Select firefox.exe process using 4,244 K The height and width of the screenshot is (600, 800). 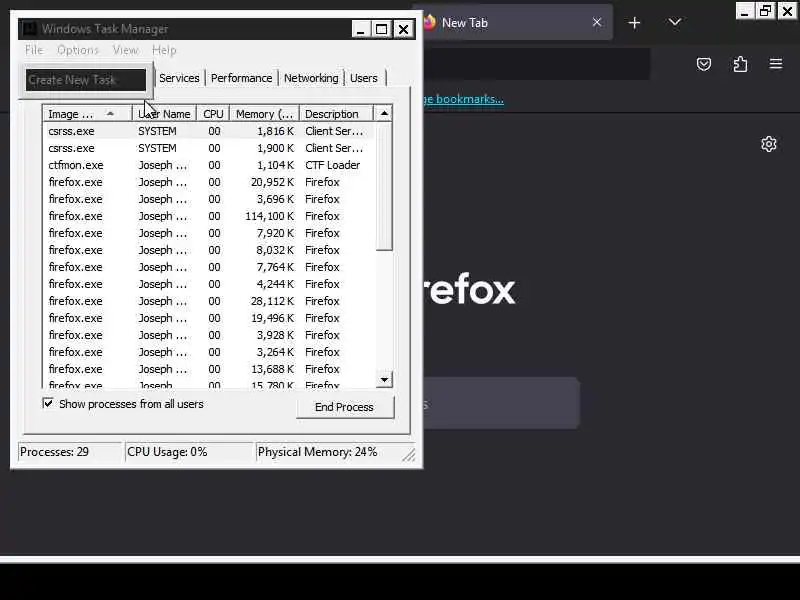[209, 284]
